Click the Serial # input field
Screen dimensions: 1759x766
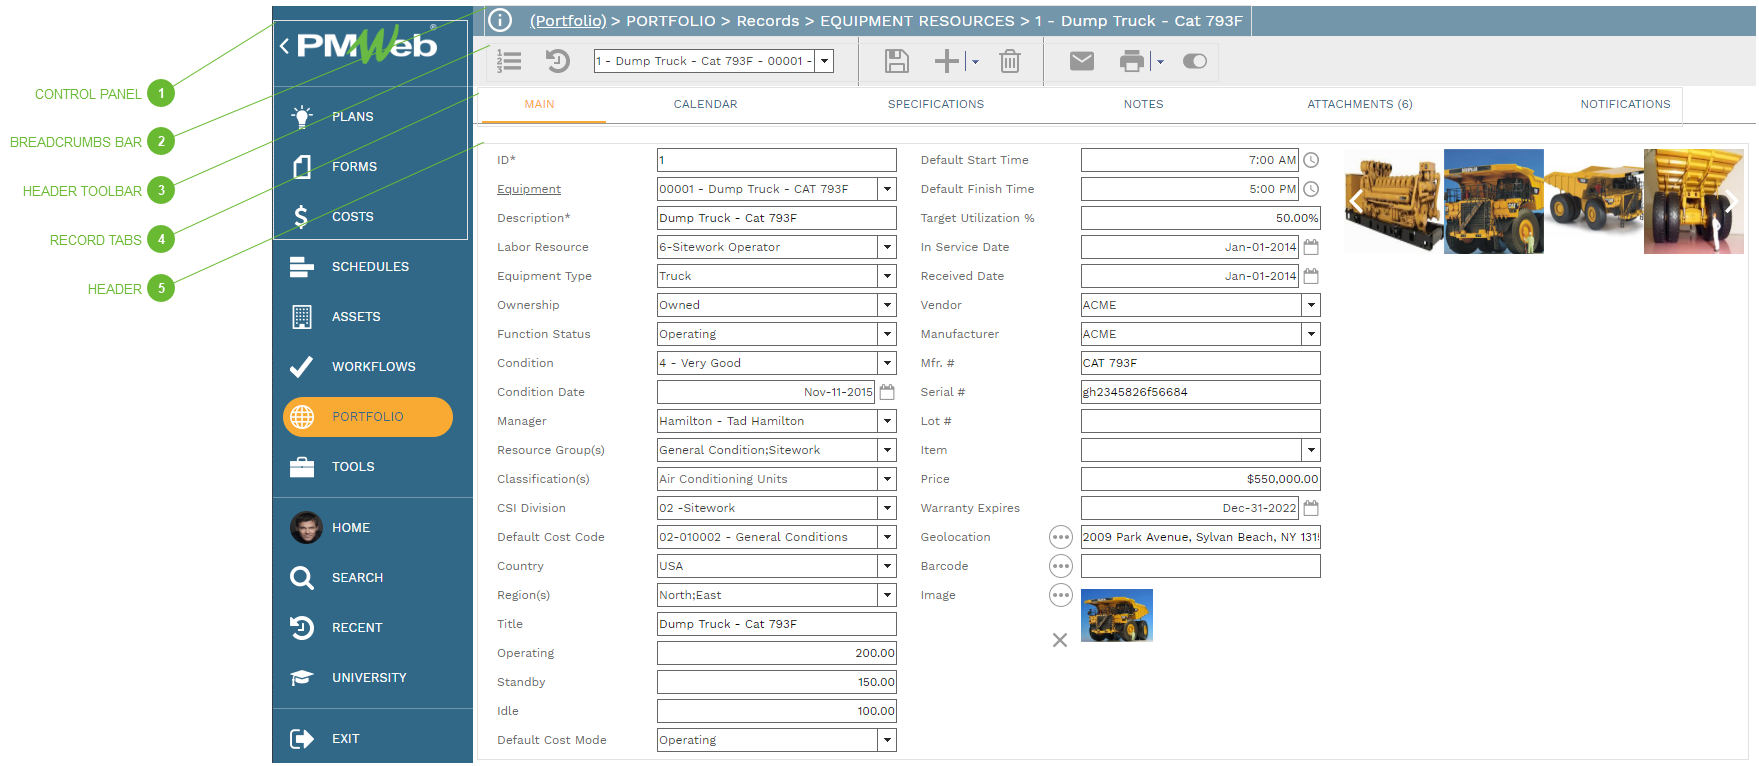1199,392
